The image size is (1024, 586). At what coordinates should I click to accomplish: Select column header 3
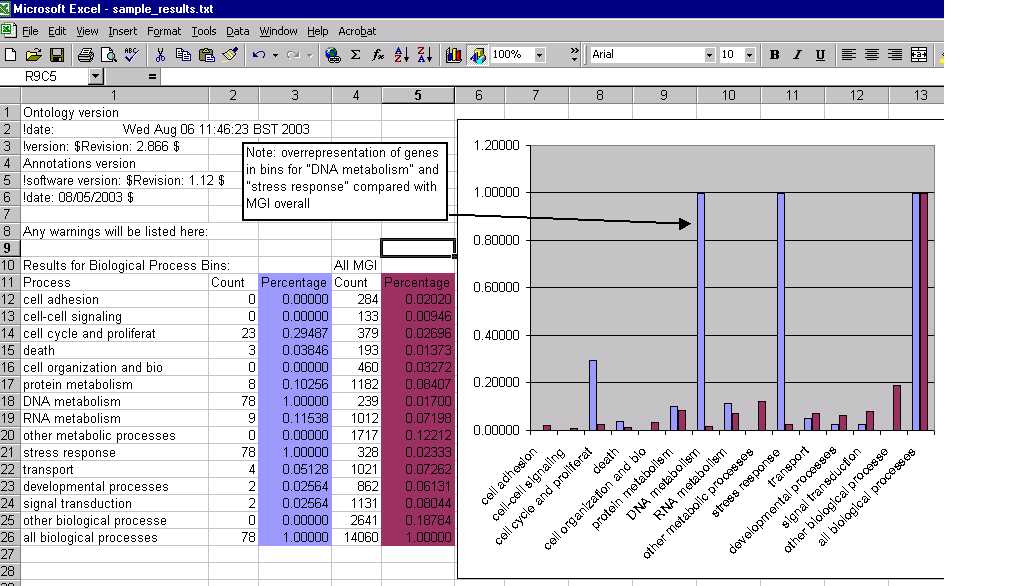[295, 95]
